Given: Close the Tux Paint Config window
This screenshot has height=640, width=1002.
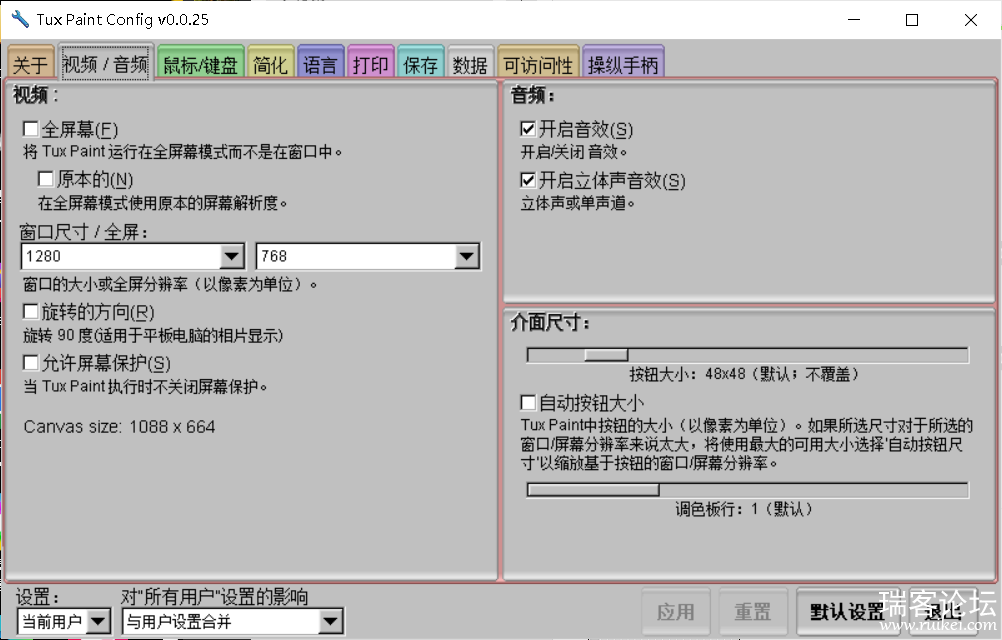Looking at the screenshot, I should (971, 20).
